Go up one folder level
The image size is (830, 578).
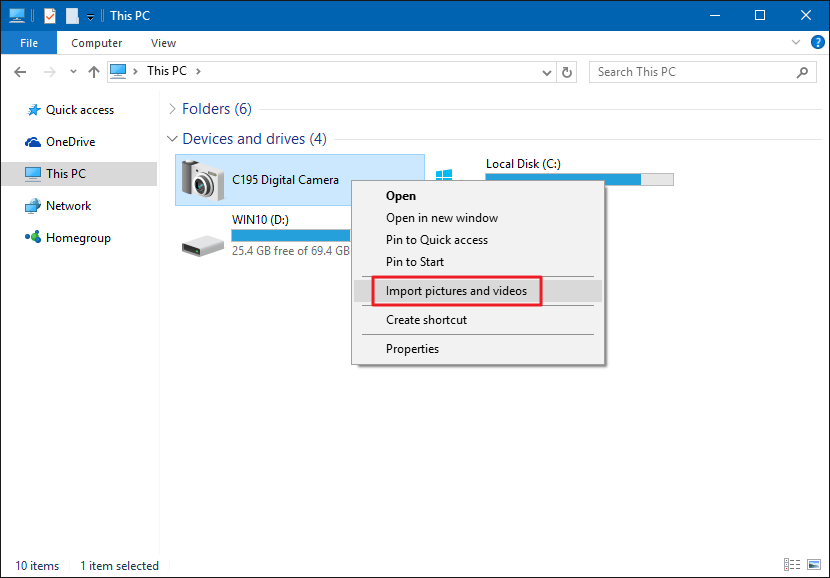click(x=94, y=72)
